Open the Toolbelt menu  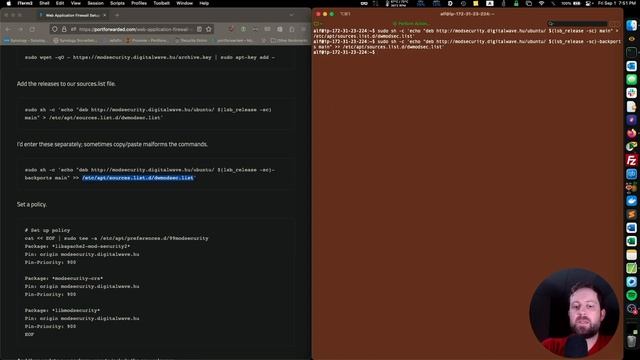pos(161,3)
